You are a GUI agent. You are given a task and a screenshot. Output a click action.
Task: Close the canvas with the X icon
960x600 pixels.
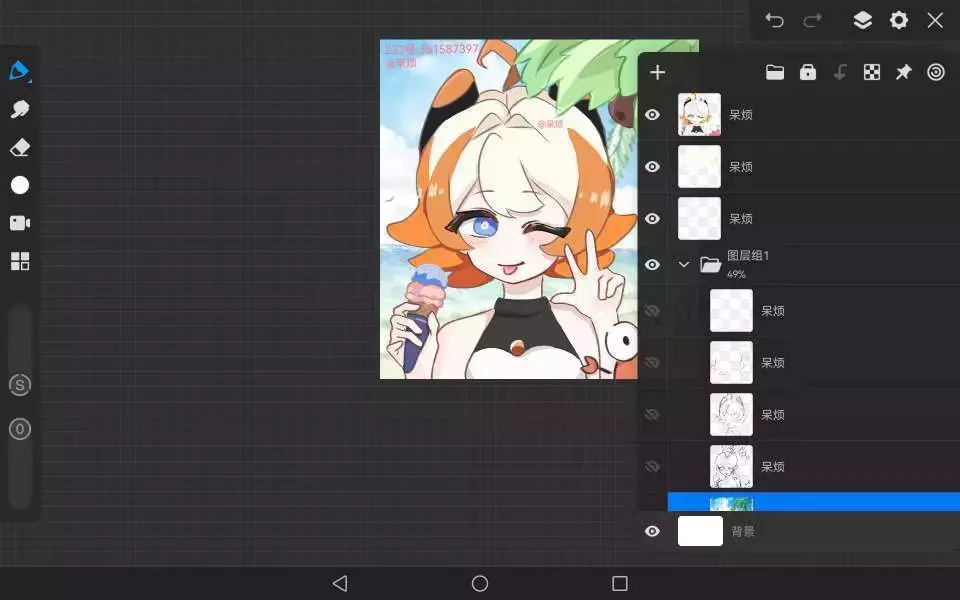(935, 20)
